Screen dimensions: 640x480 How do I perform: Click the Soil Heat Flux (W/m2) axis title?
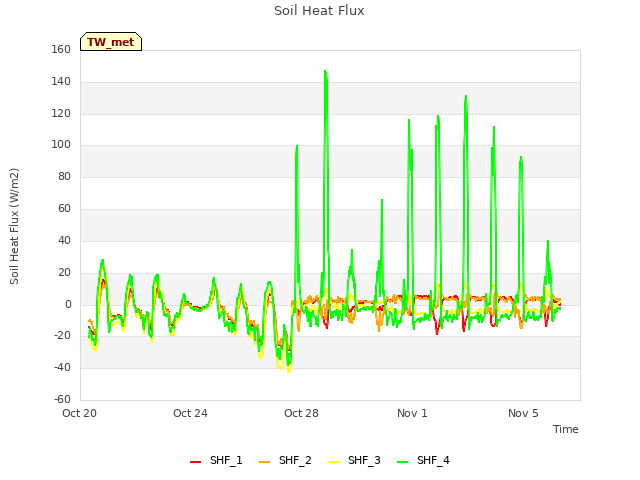tap(14, 226)
